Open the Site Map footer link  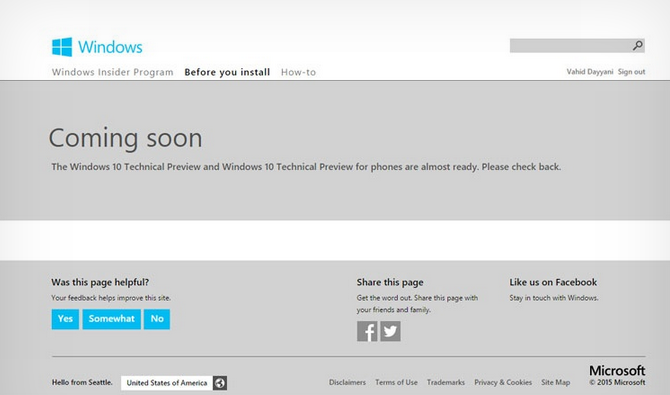click(555, 382)
